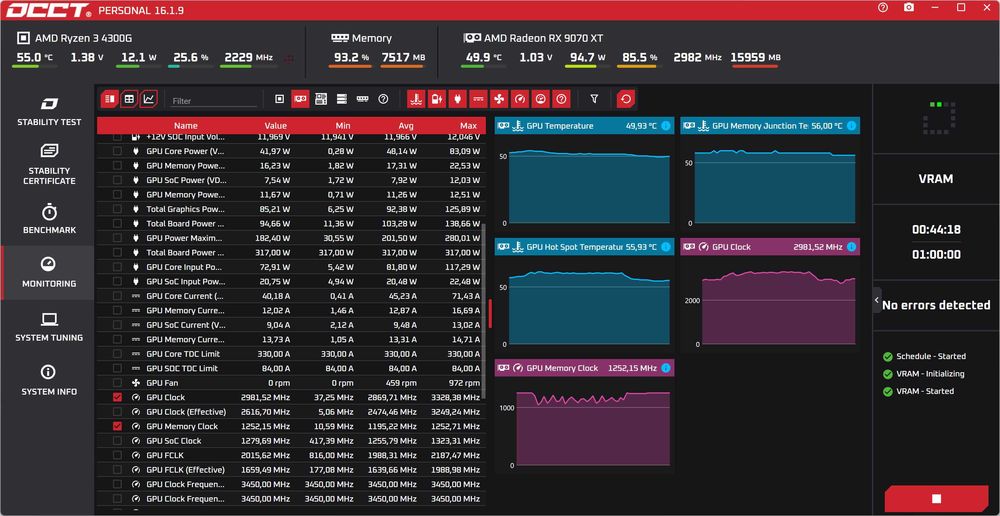This screenshot has height=516, width=1000.
Task: Open info for GPU Hot Spot Temperature graph
Action: point(666,247)
